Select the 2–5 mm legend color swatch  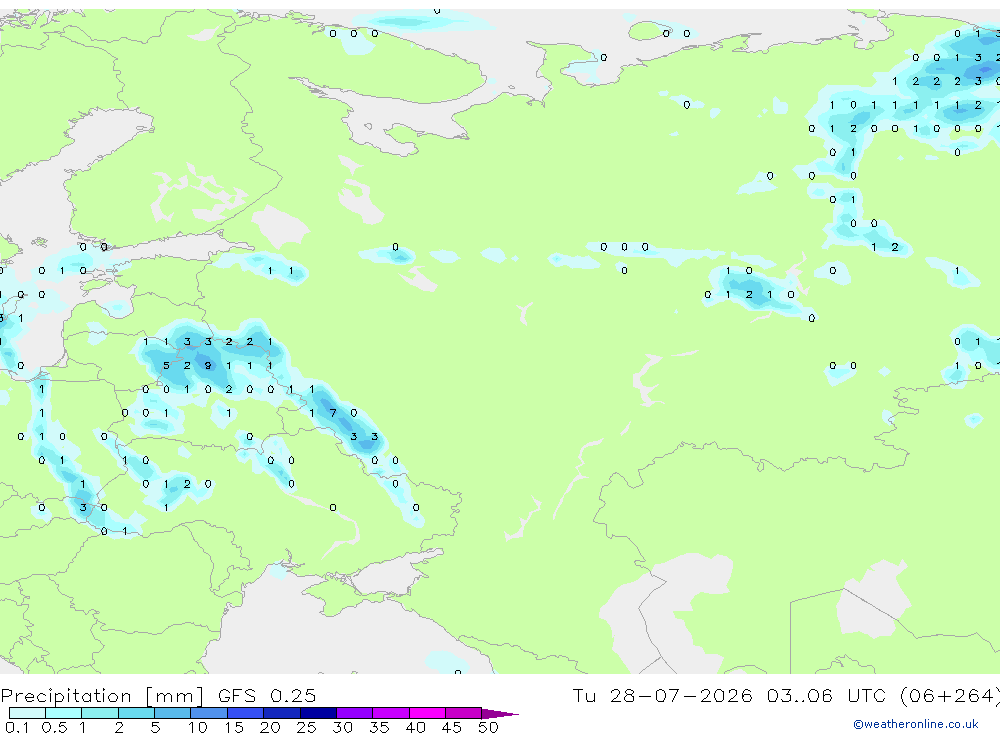click(136, 713)
